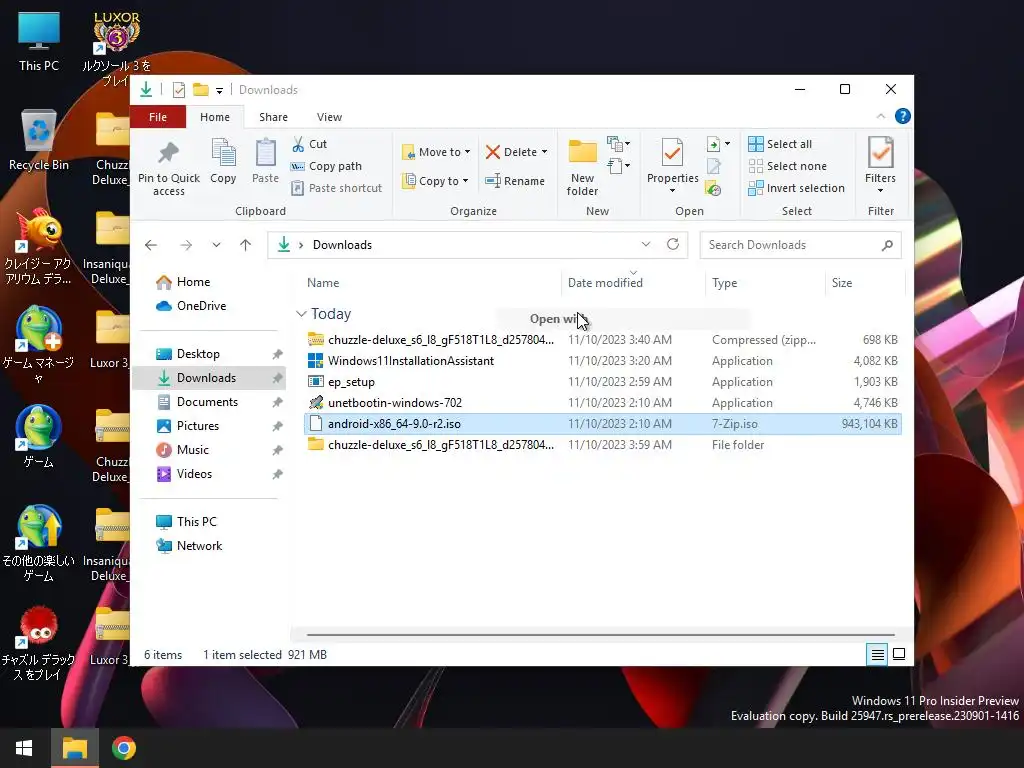Click Select none

tap(788, 166)
